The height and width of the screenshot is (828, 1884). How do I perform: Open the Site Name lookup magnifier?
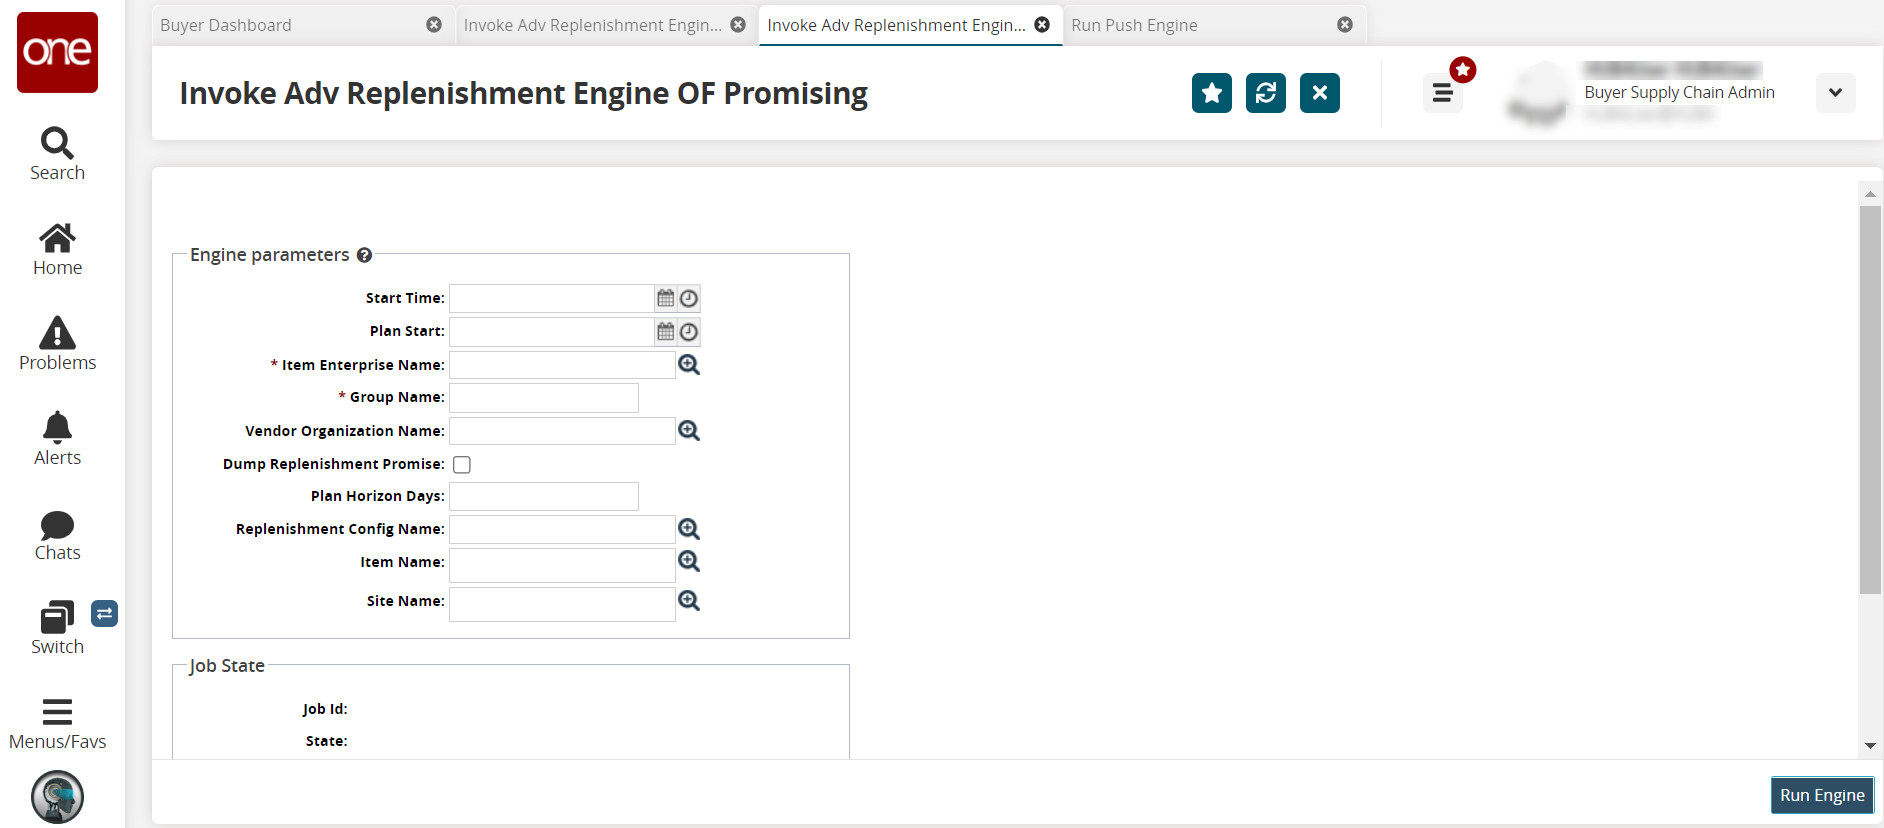click(689, 601)
